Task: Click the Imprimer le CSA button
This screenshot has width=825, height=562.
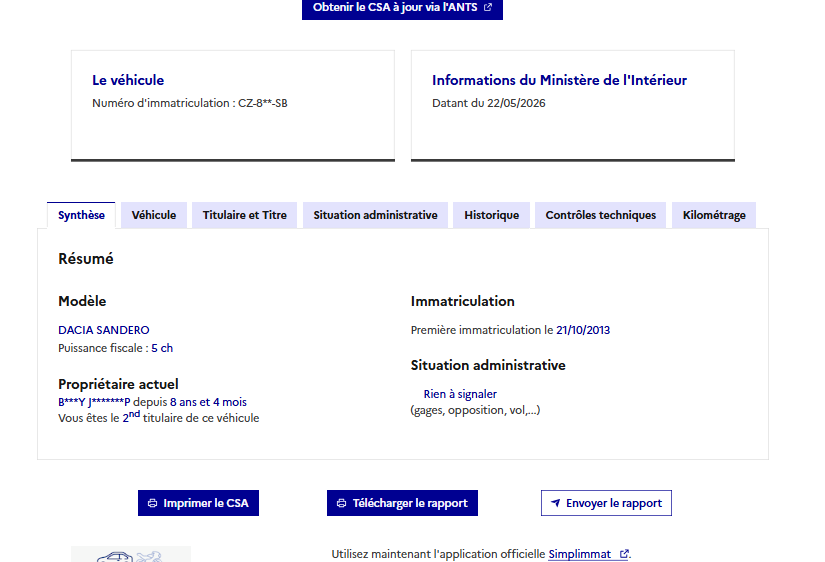Action: pyautogui.click(x=198, y=503)
